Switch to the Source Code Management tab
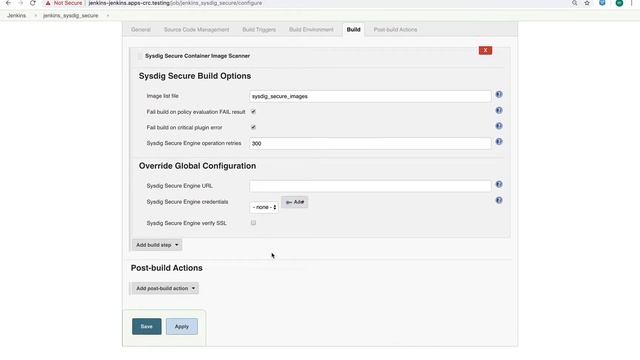 tap(196, 29)
